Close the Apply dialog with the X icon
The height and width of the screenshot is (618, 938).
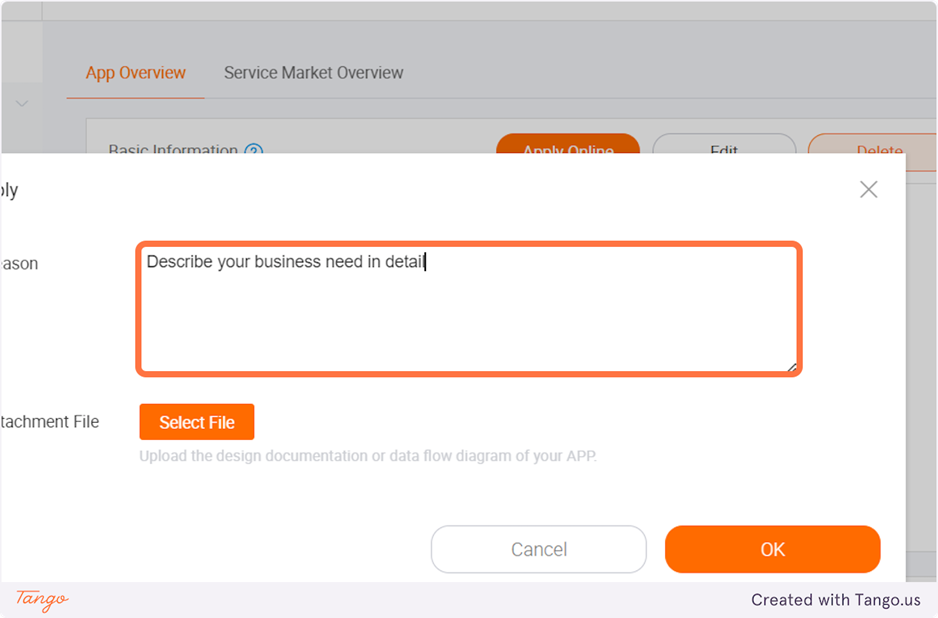[868, 190]
